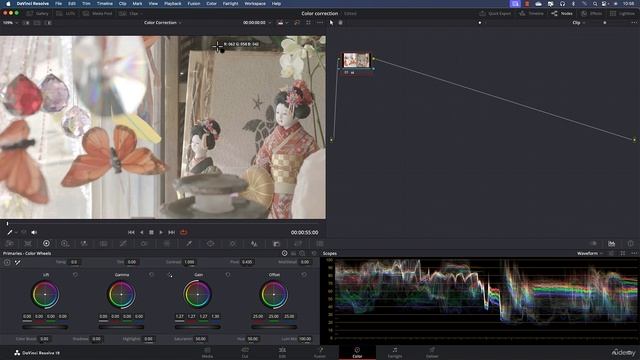Open the RGB Mixer palette icon
640x360 pixels.
tap(84, 244)
